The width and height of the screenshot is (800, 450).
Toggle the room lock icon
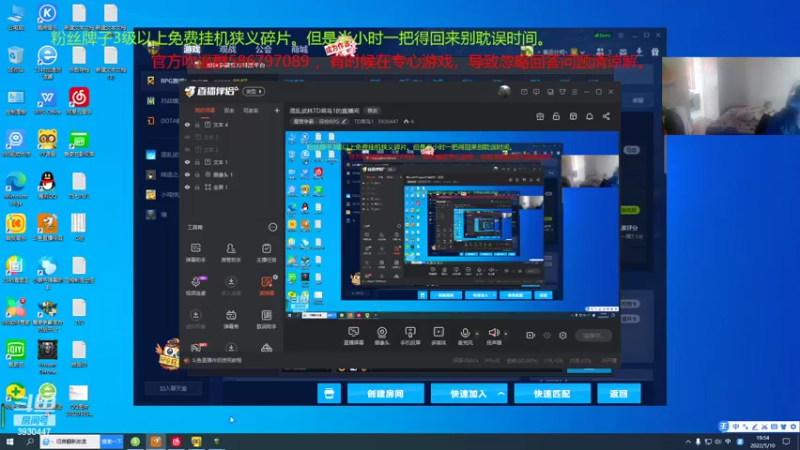[x=556, y=116]
